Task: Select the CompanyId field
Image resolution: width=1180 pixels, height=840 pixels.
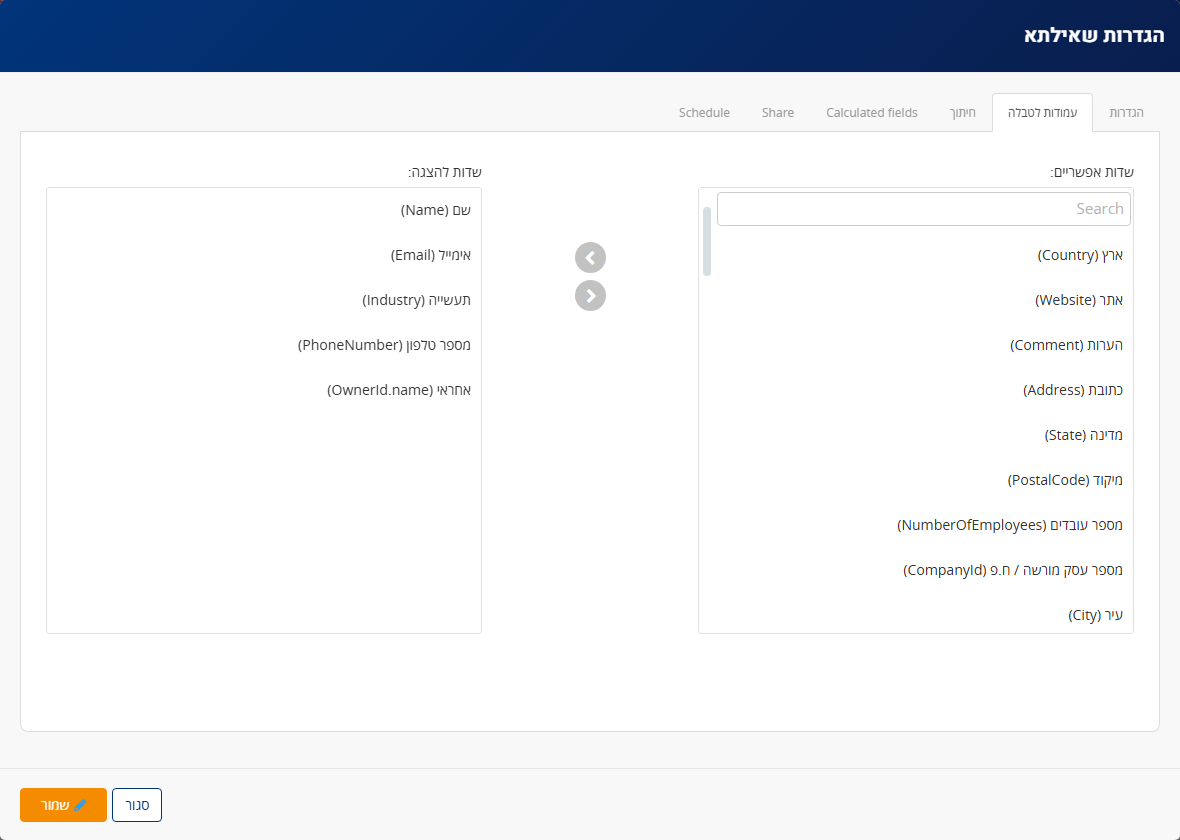Action: pos(916,571)
